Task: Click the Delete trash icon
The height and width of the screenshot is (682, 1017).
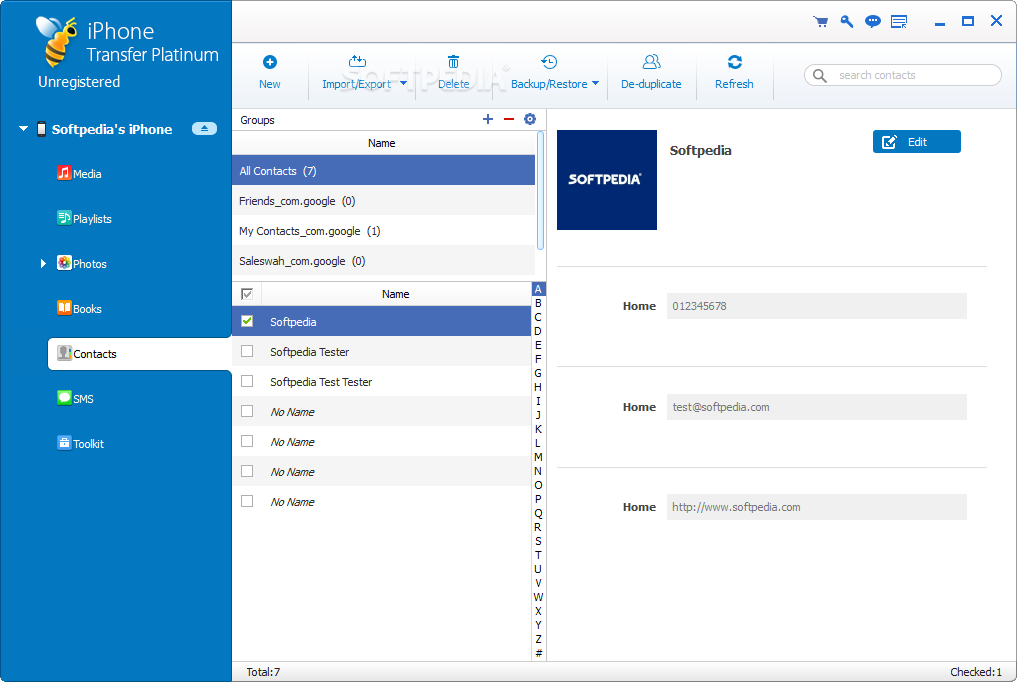Action: click(453, 62)
